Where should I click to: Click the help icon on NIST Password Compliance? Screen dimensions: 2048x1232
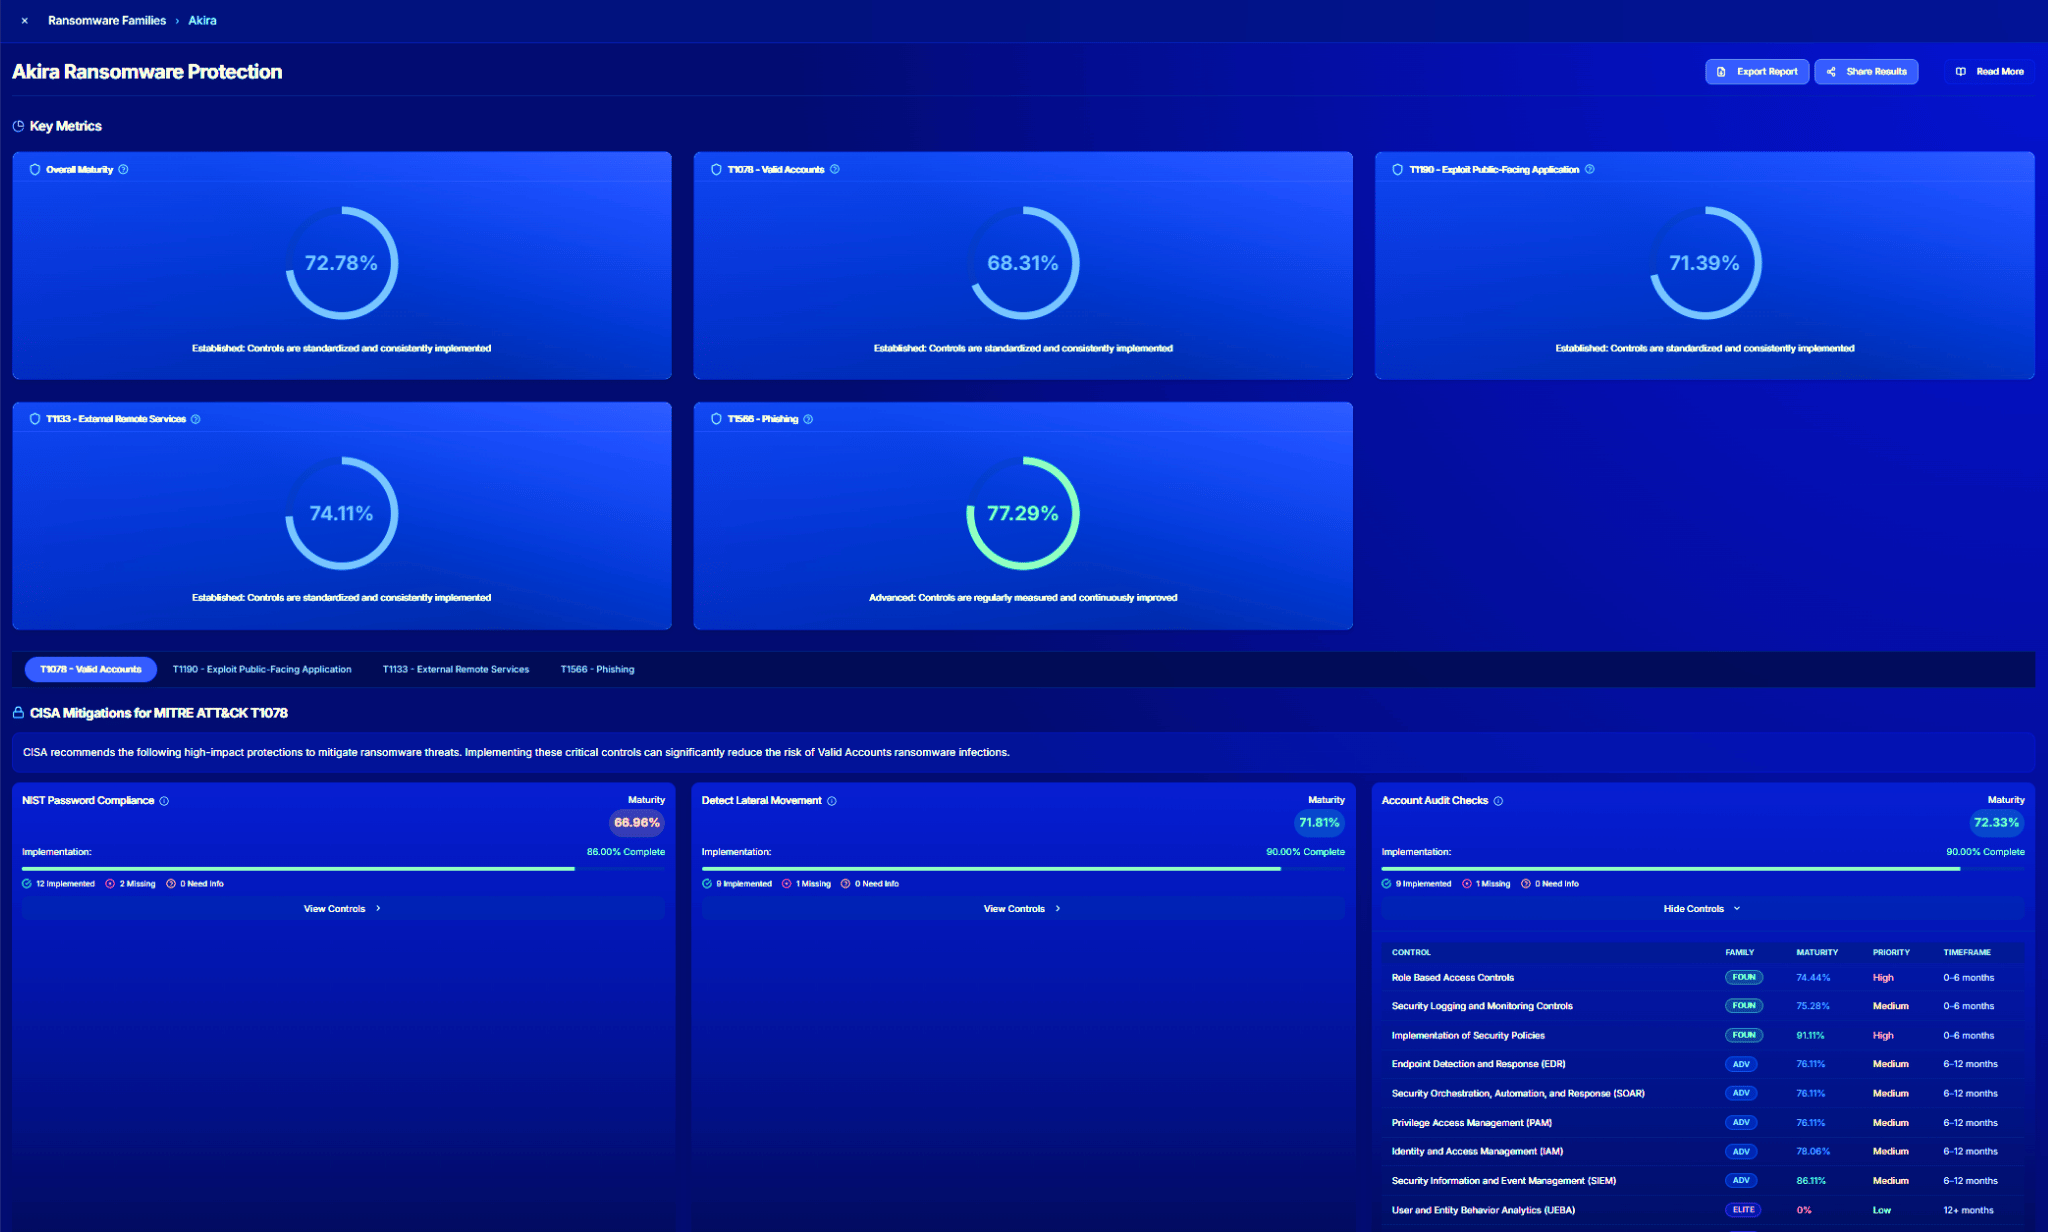point(165,800)
